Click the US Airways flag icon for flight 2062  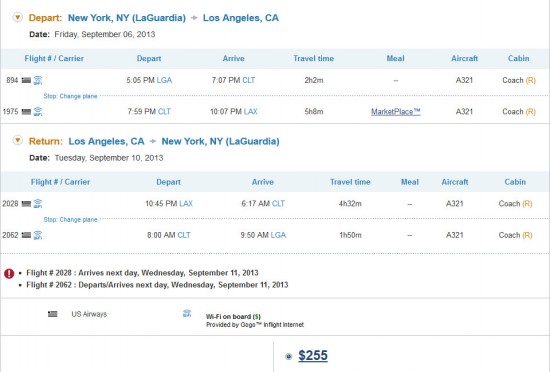click(26, 235)
